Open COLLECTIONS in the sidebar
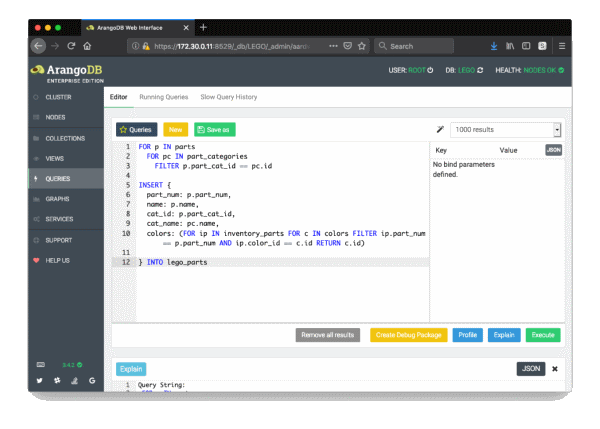The width and height of the screenshot is (600, 429). pyautogui.click(x=66, y=138)
